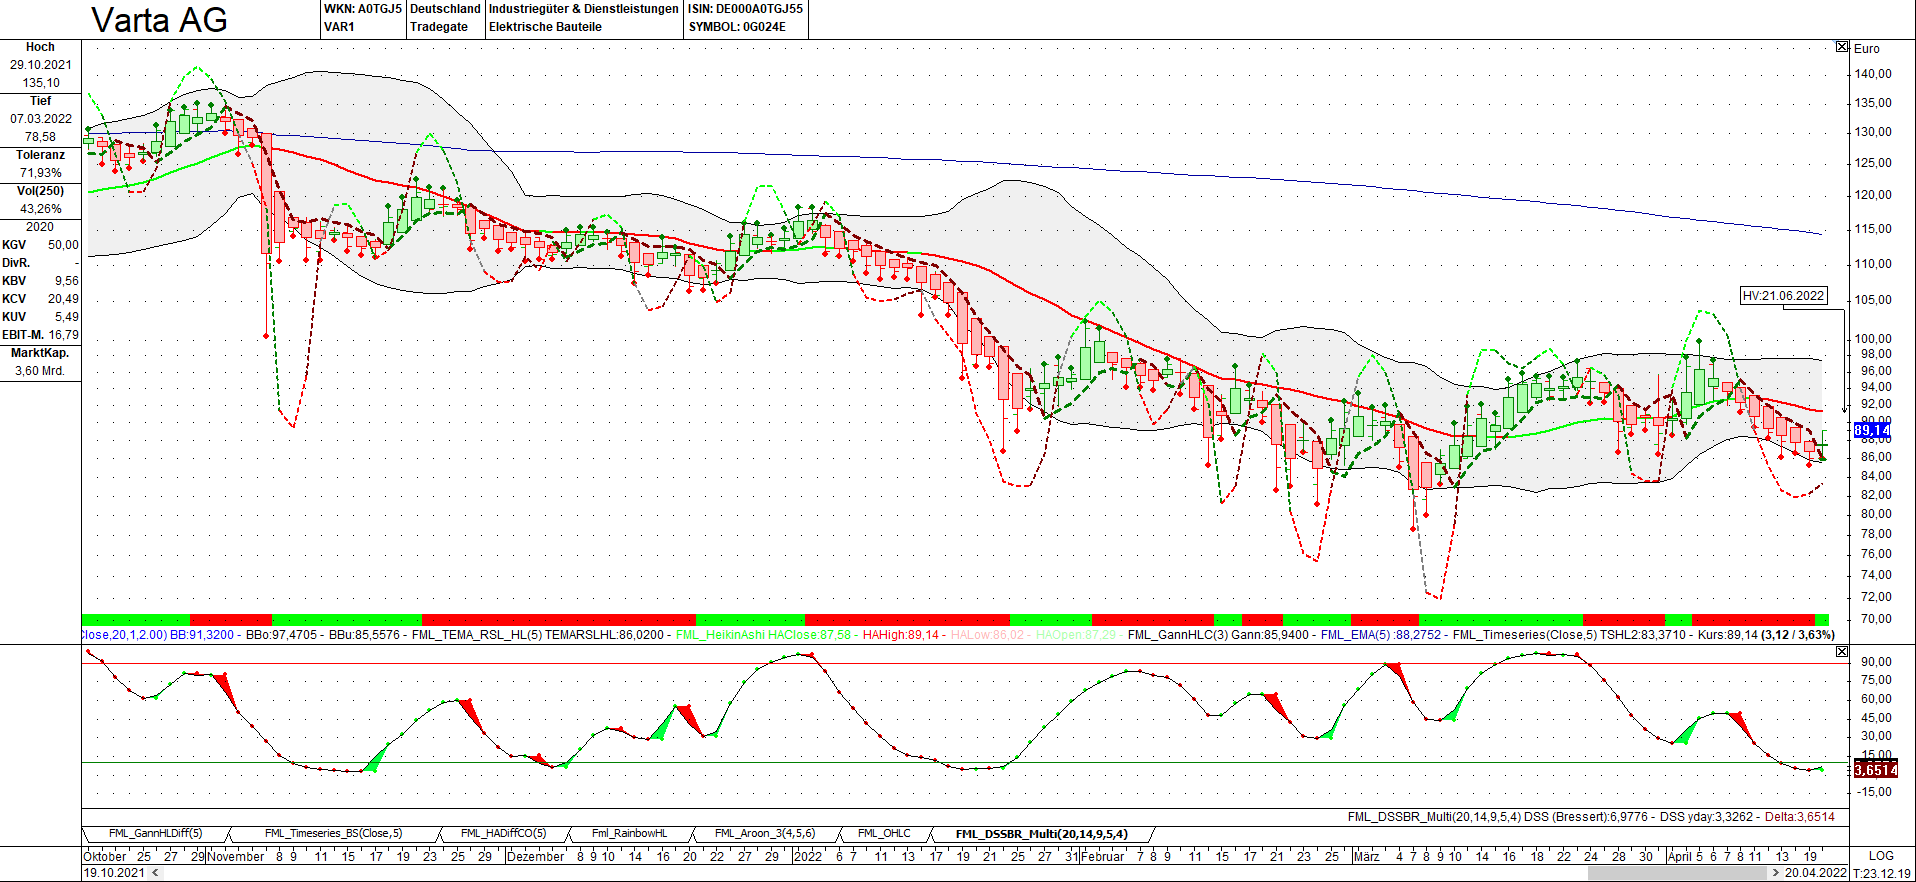Click the Varta AG chart title
The image size is (1916, 882).
coord(159,20)
